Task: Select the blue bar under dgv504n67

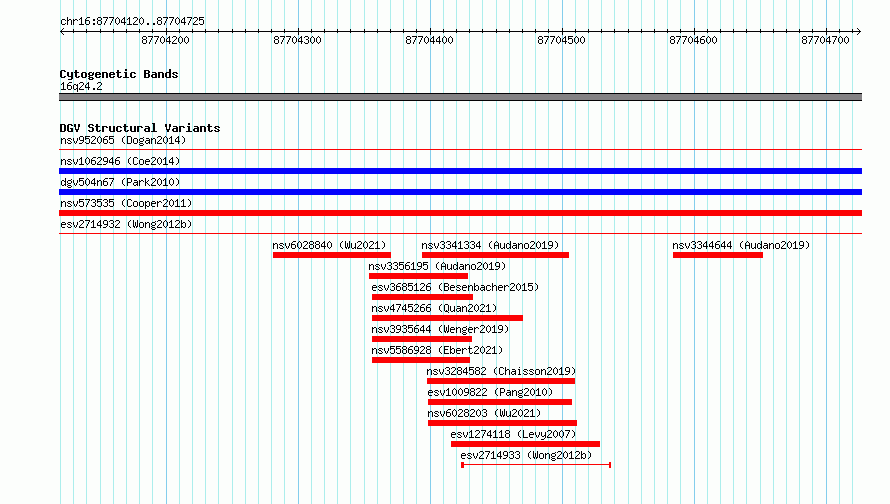Action: click(x=460, y=192)
